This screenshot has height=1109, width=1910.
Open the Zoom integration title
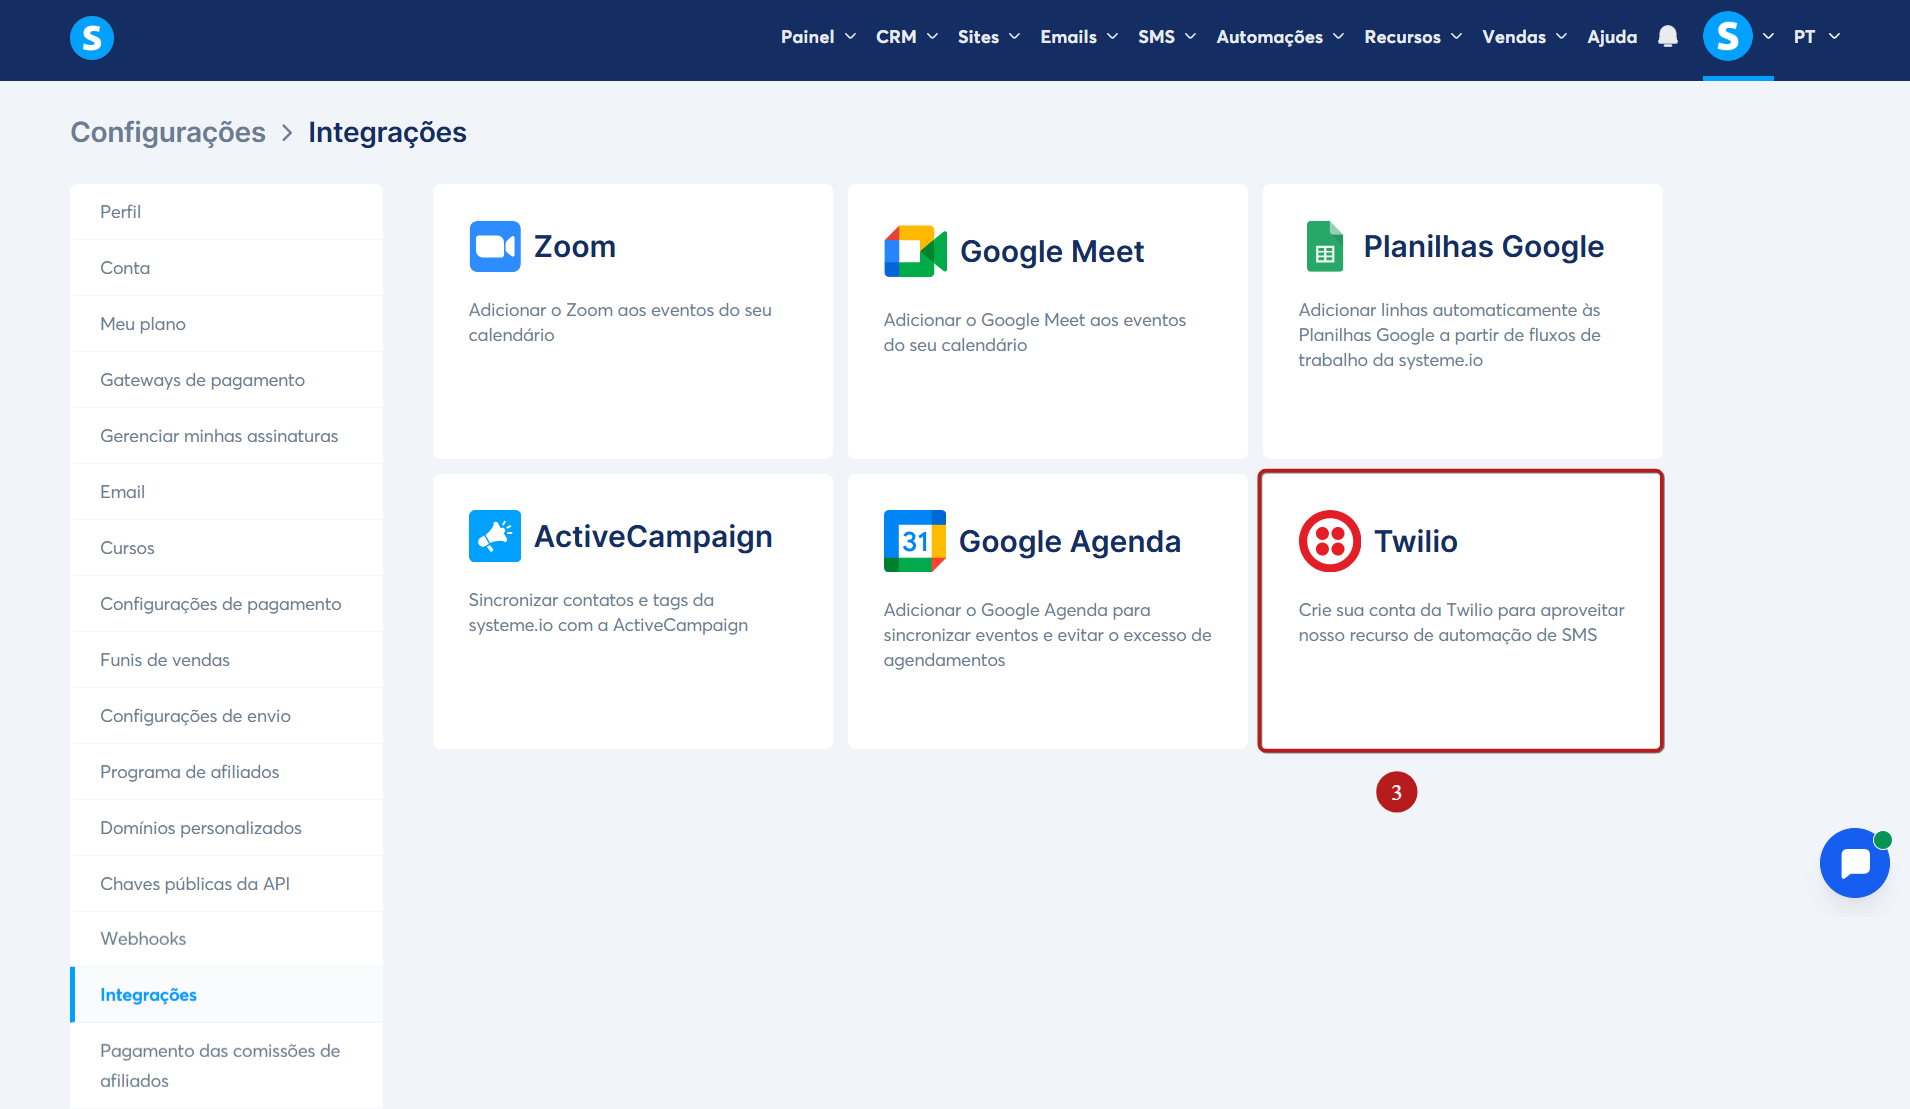575,246
